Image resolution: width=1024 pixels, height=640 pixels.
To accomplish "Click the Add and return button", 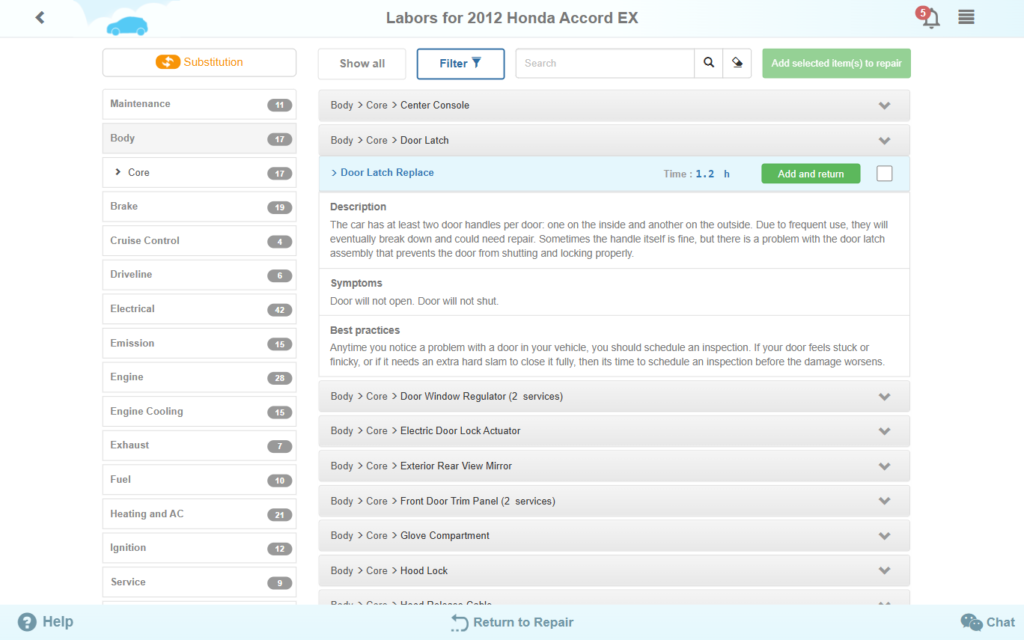I will tap(810, 174).
